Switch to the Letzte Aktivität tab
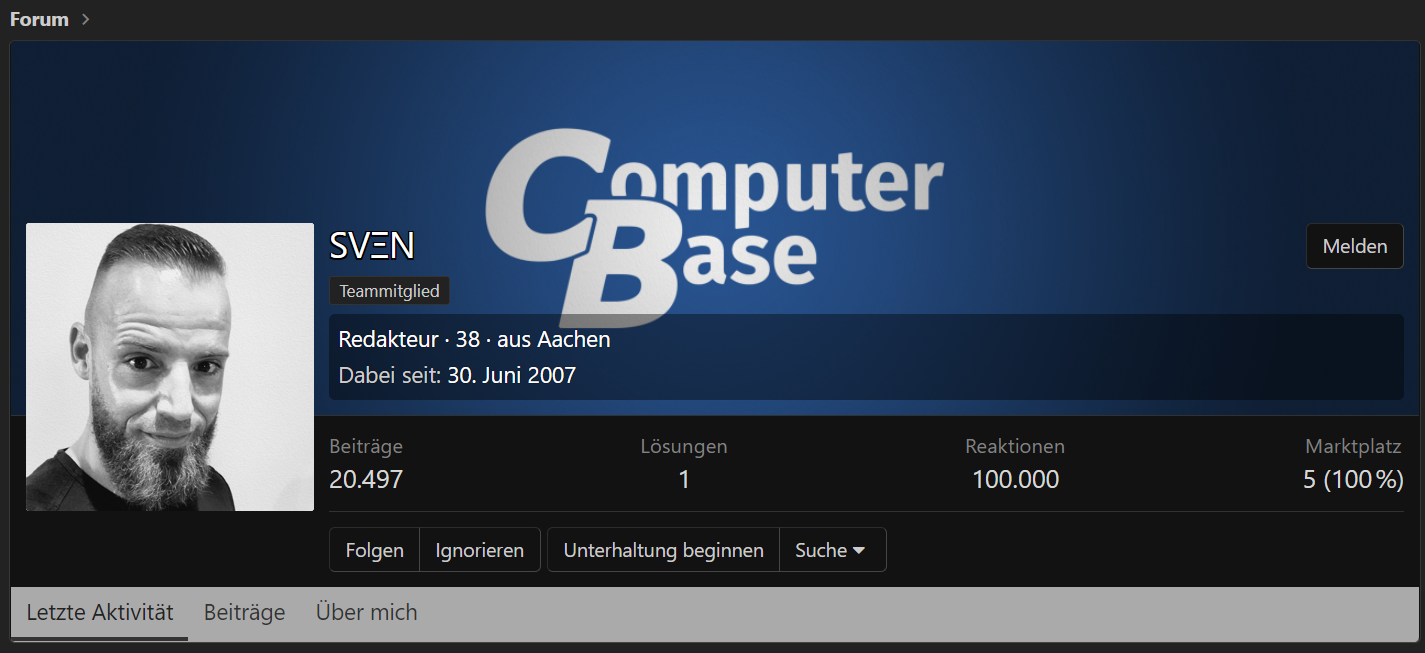Image resolution: width=1425 pixels, height=653 pixels. point(100,612)
